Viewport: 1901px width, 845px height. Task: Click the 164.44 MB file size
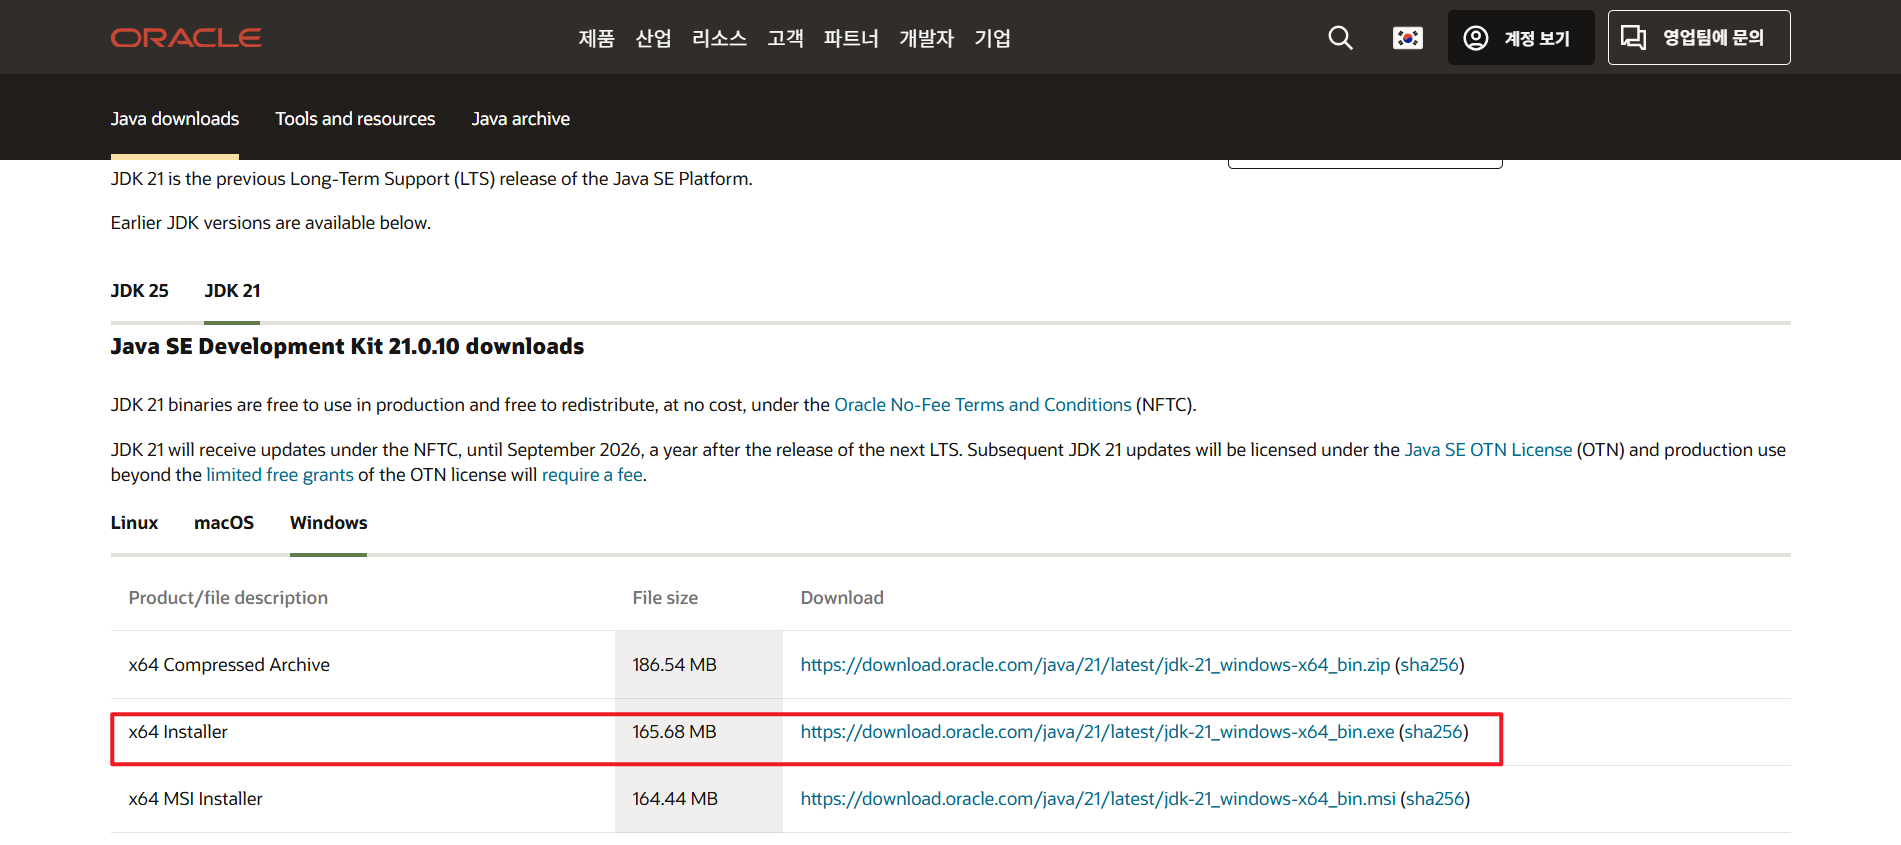[675, 799]
